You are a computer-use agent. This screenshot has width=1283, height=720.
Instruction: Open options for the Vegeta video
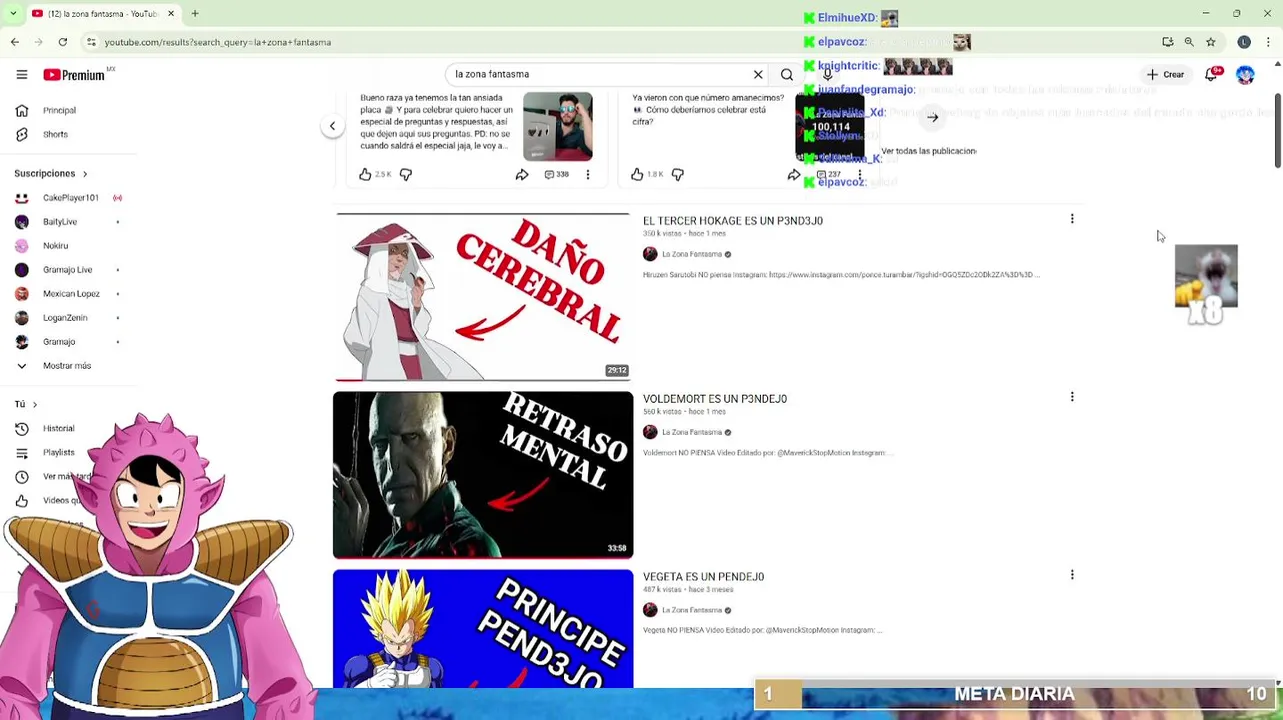click(1072, 575)
